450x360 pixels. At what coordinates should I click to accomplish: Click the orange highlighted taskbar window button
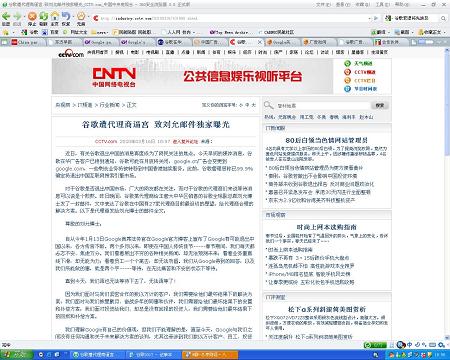click(x=210, y=355)
